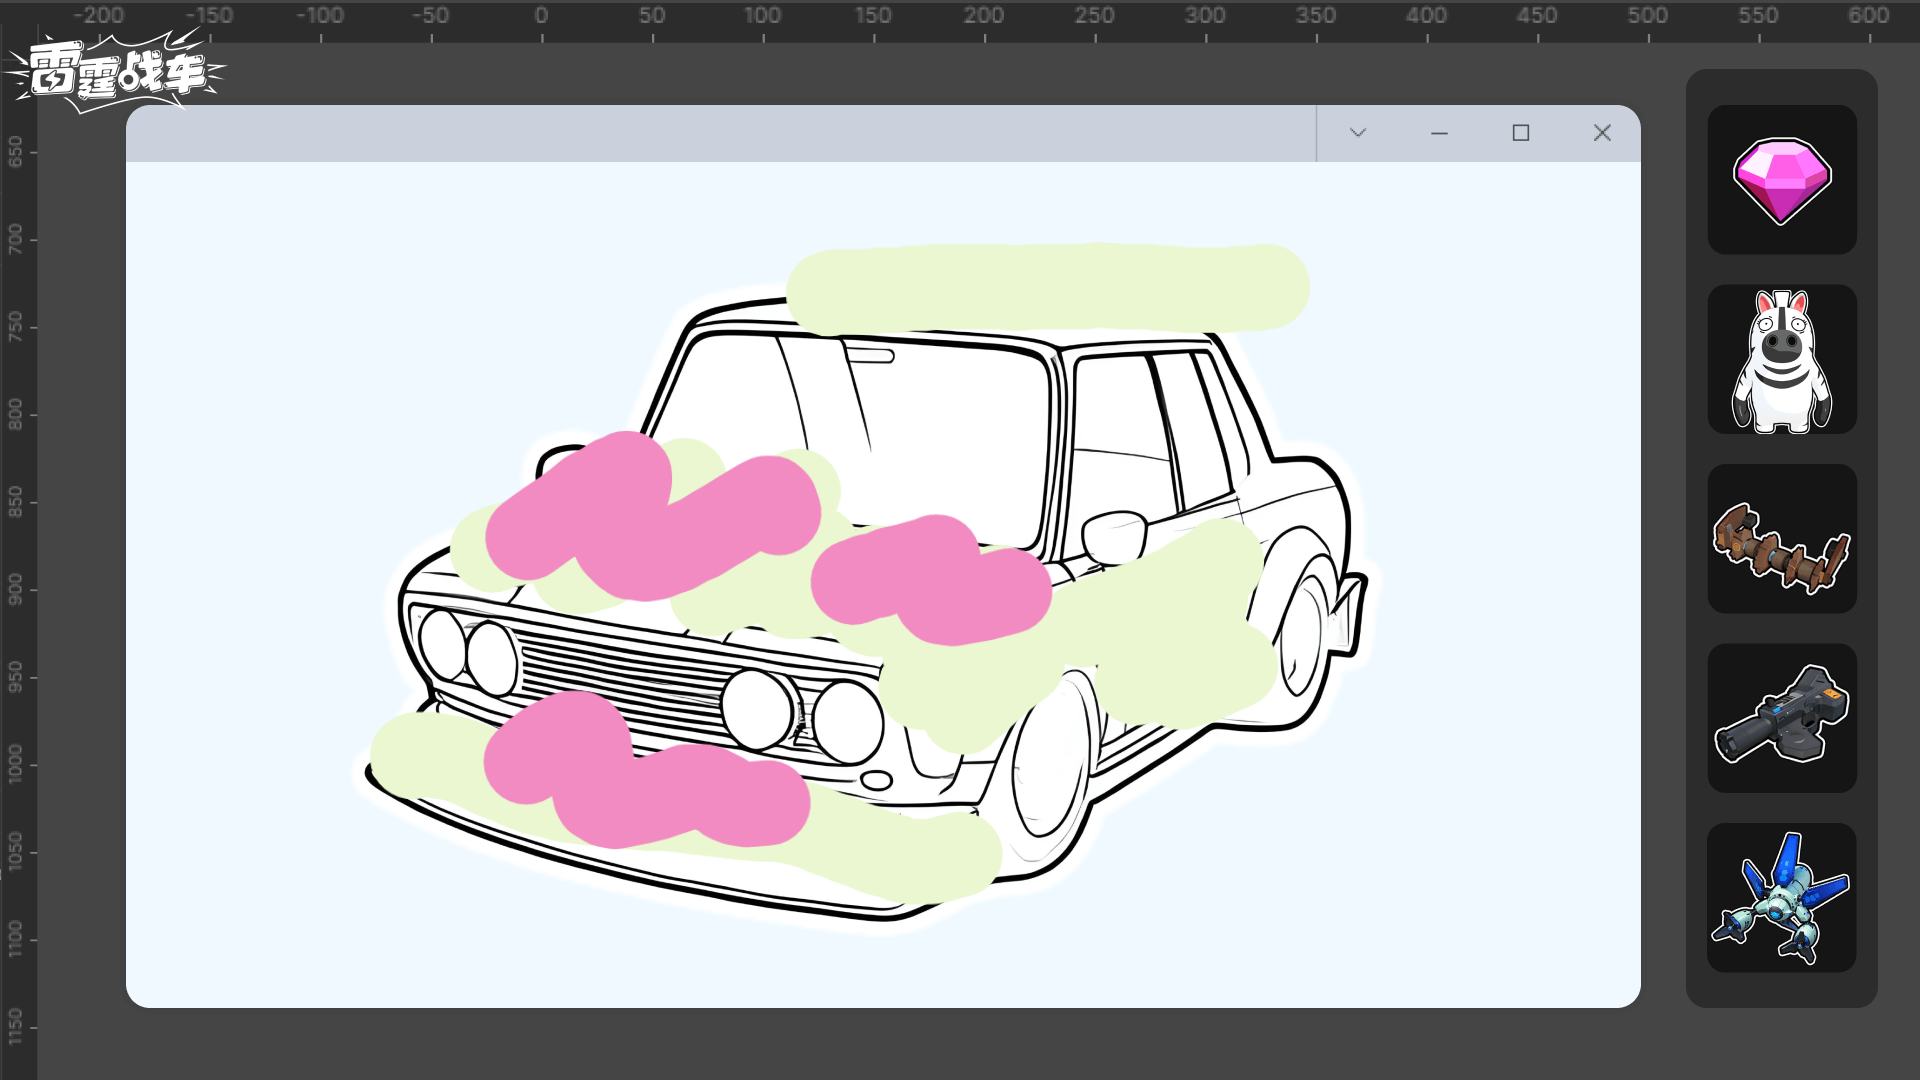The width and height of the screenshot is (1920, 1080).
Task: Click the 雷霆战车 game logo
Action: (x=115, y=72)
